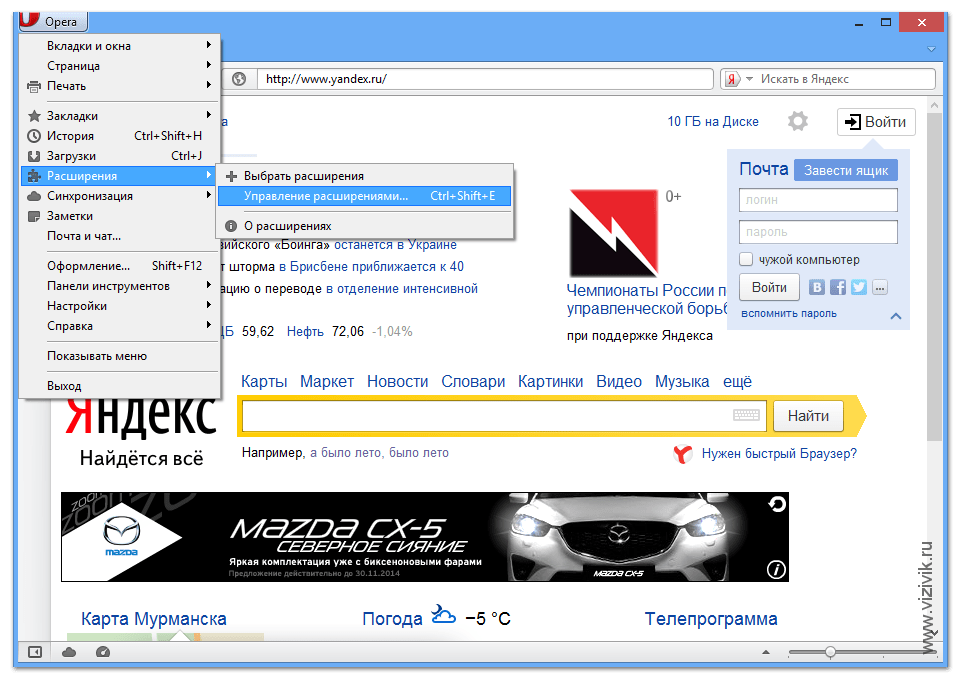Choose Выбрать расширения in submenu
The height and width of the screenshot is (683, 962).
click(365, 176)
